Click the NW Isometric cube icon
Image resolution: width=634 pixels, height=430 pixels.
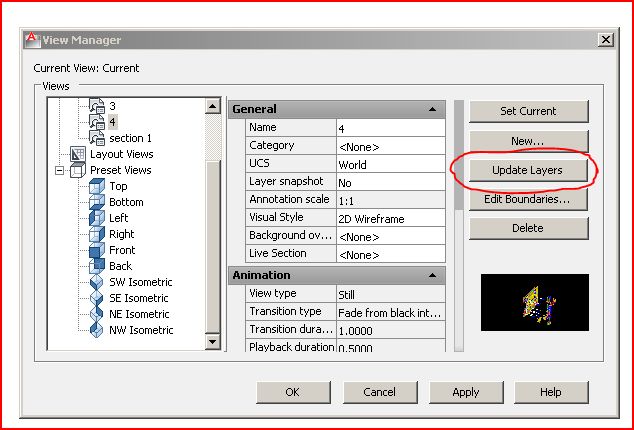pos(97,330)
